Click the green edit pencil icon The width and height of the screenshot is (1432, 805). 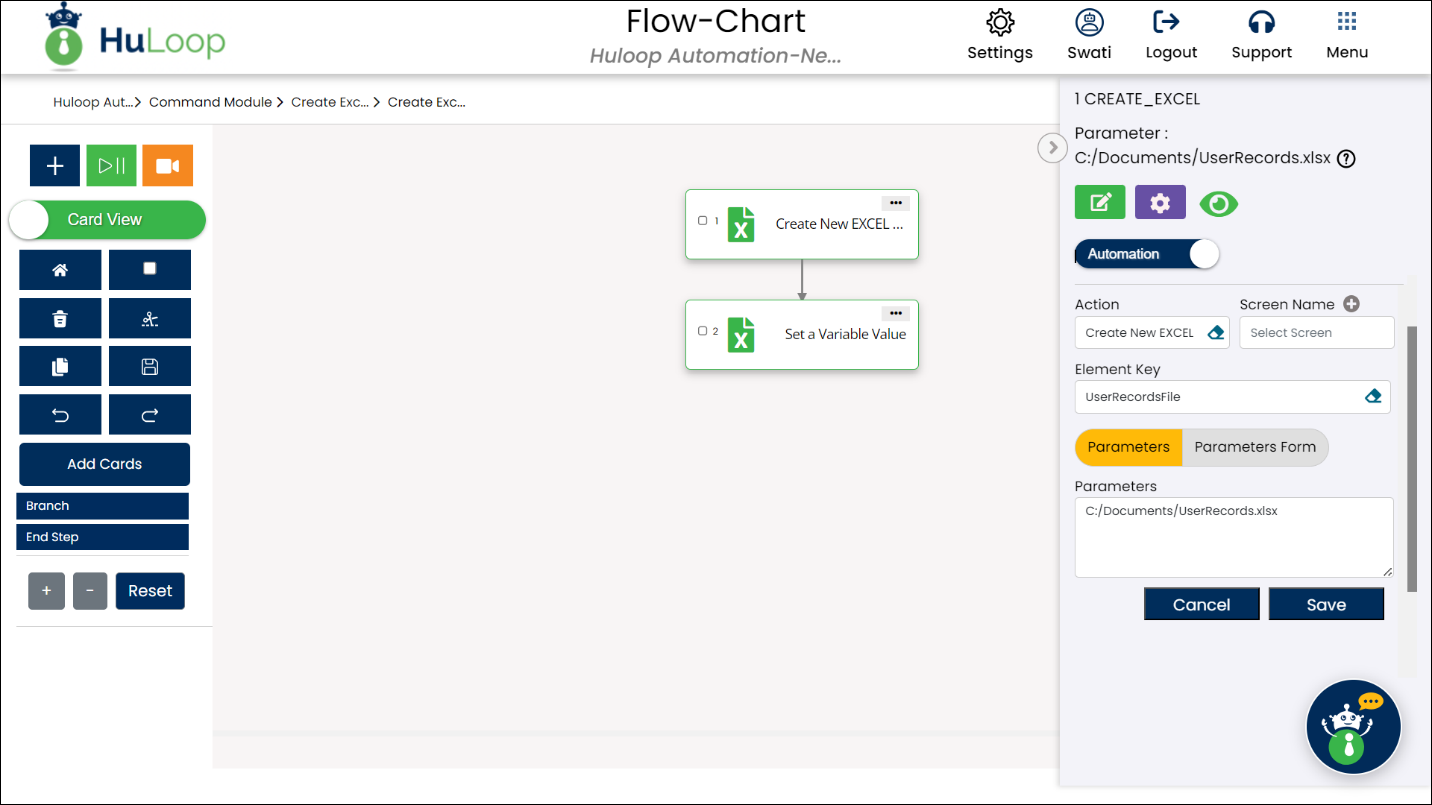tap(1100, 203)
